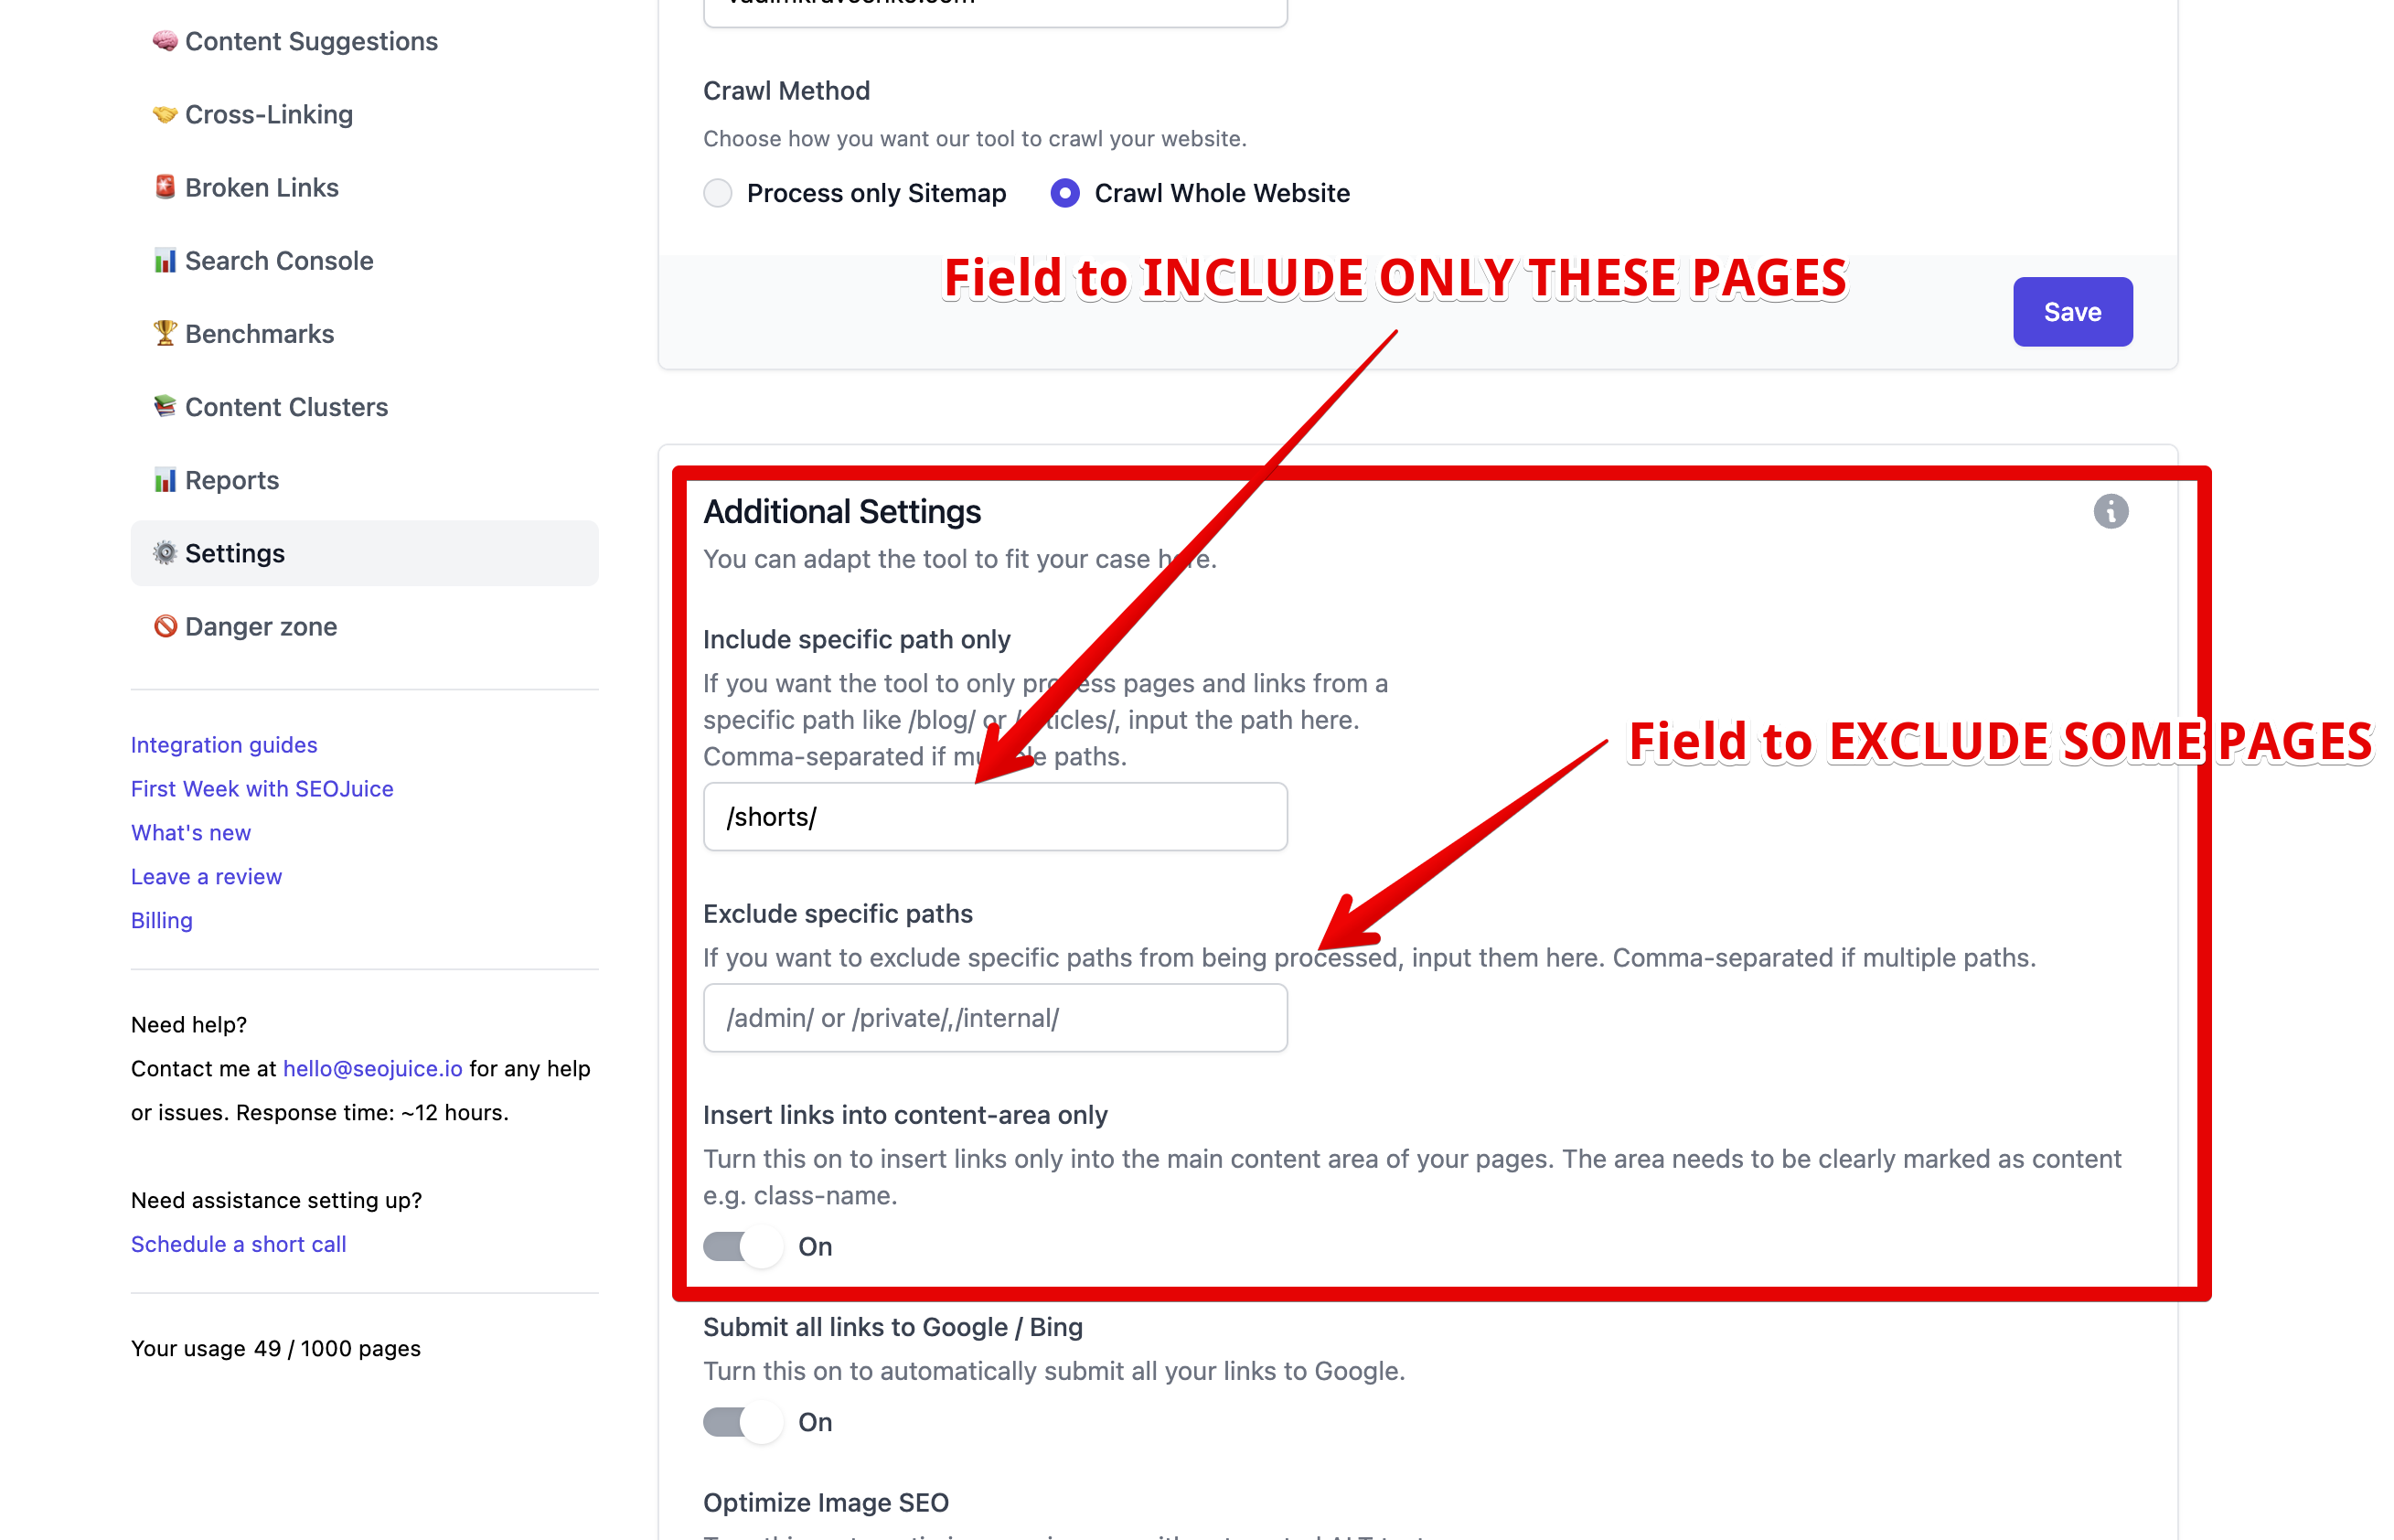Click the Include specific path input showing /shorts/
Image resolution: width=2394 pixels, height=1540 pixels.
994,816
